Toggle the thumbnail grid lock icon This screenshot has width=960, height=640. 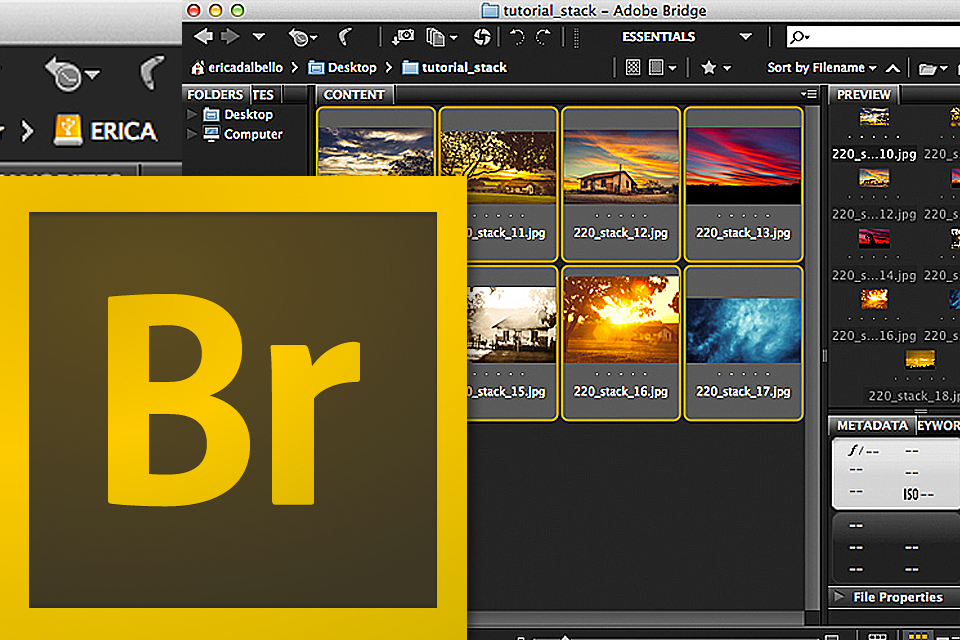[632, 67]
